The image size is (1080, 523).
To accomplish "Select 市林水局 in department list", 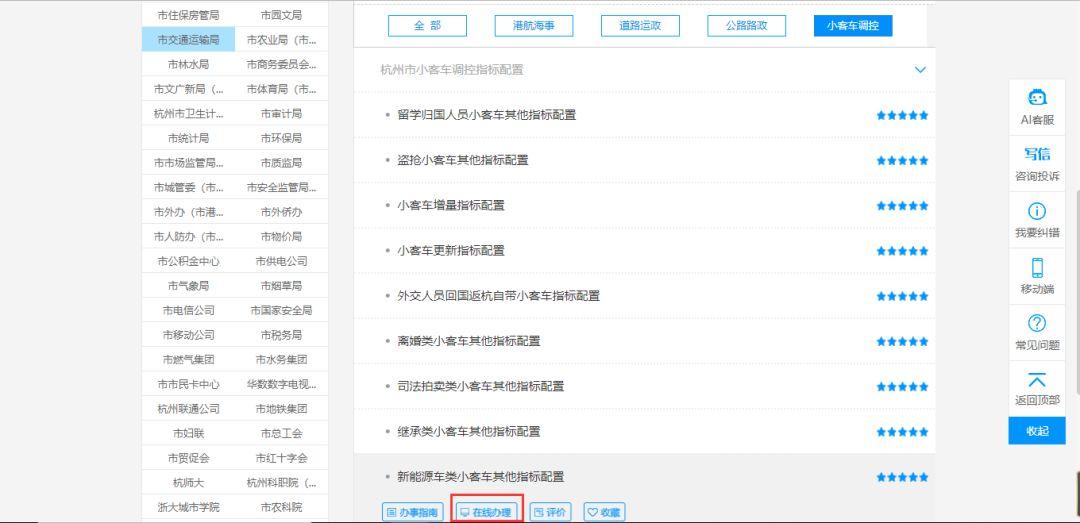I will [188, 64].
